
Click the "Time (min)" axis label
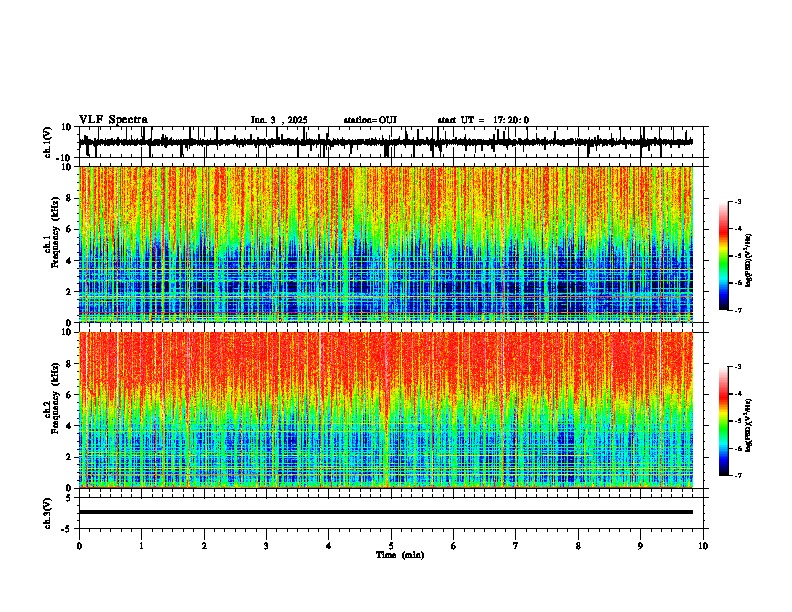click(400, 555)
